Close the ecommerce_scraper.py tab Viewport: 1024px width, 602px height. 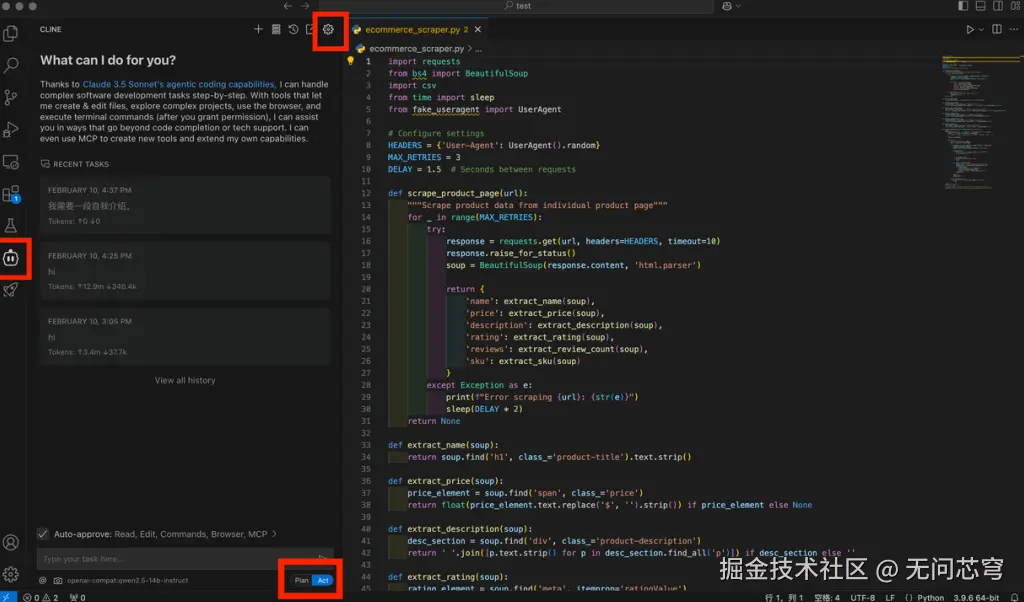[x=477, y=29]
